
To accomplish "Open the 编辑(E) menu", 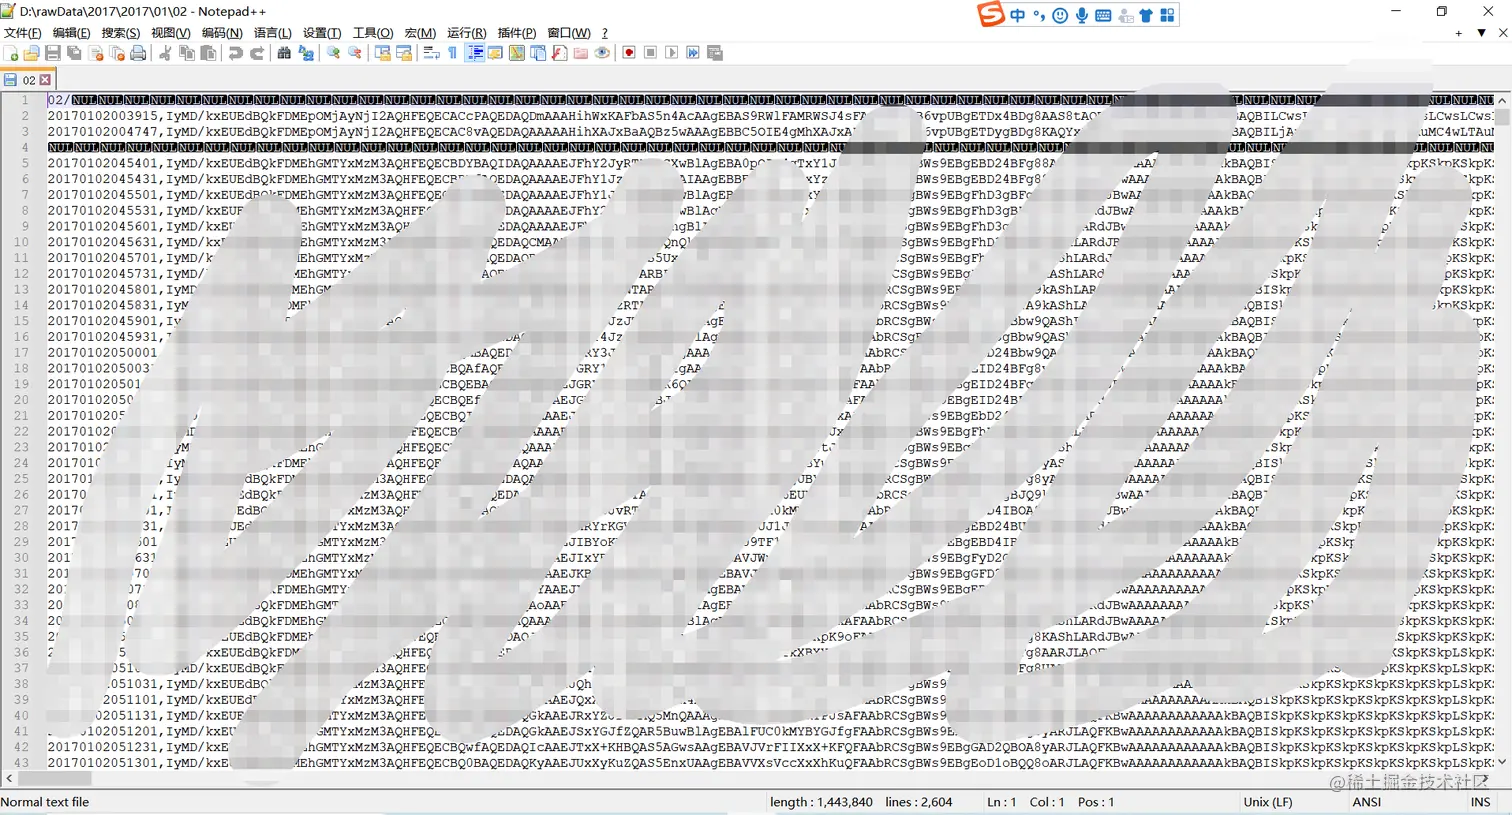I will pyautogui.click(x=71, y=33).
